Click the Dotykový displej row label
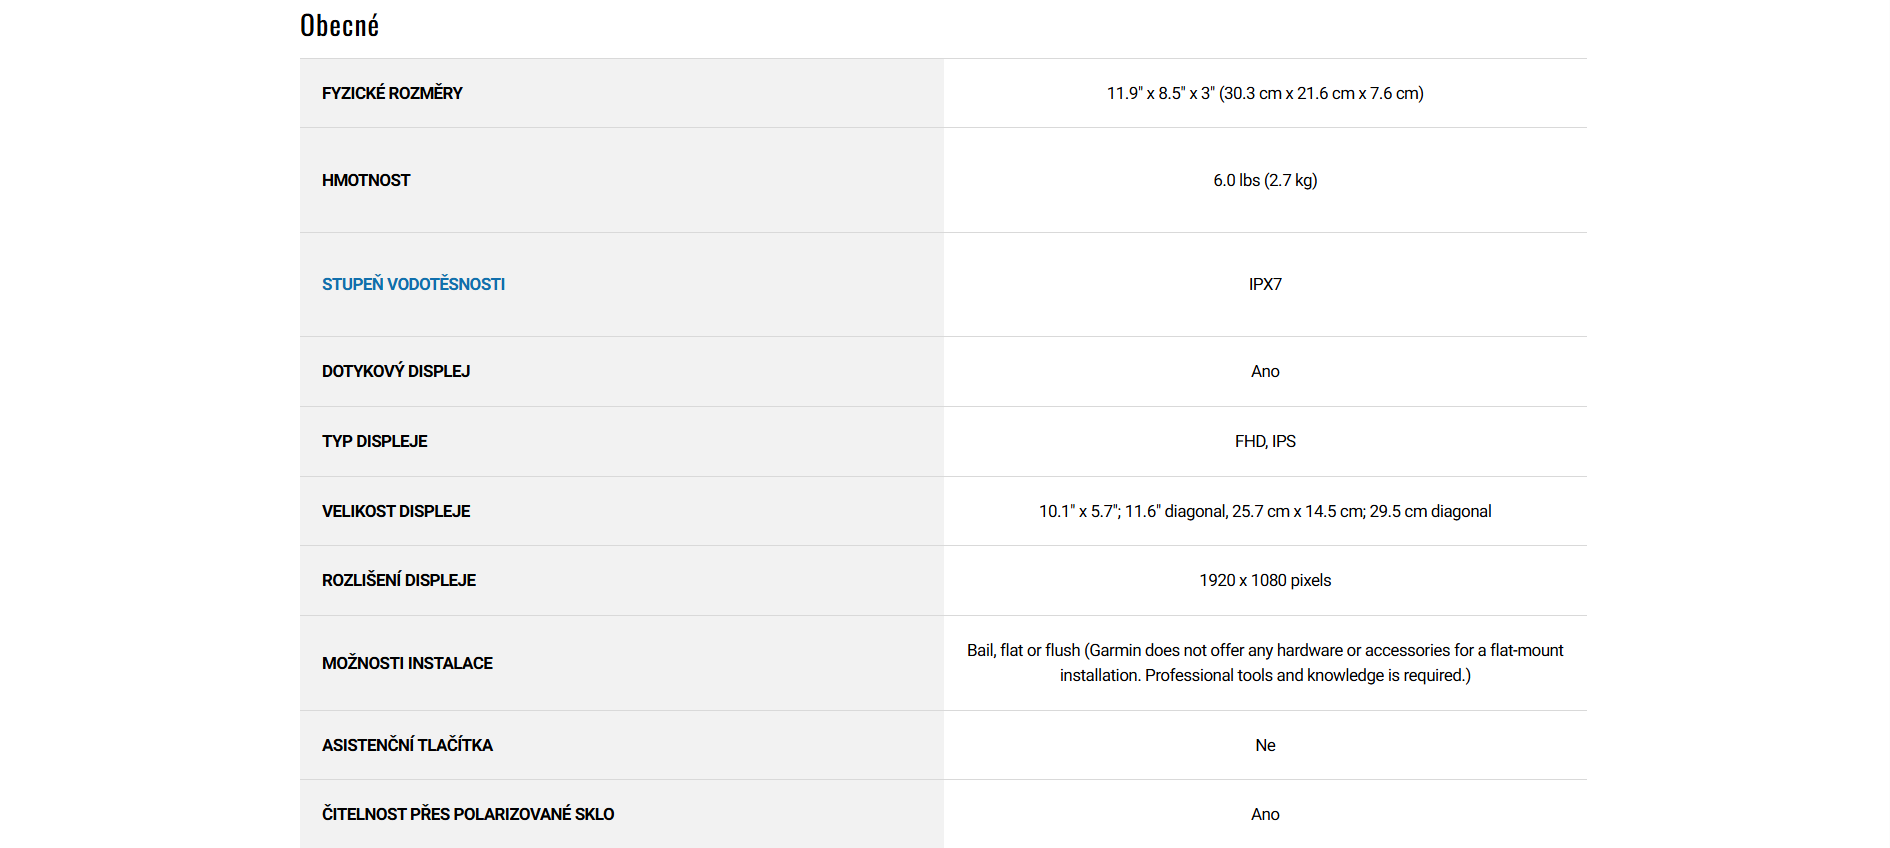Viewport: 1890px width, 848px height. pos(396,371)
